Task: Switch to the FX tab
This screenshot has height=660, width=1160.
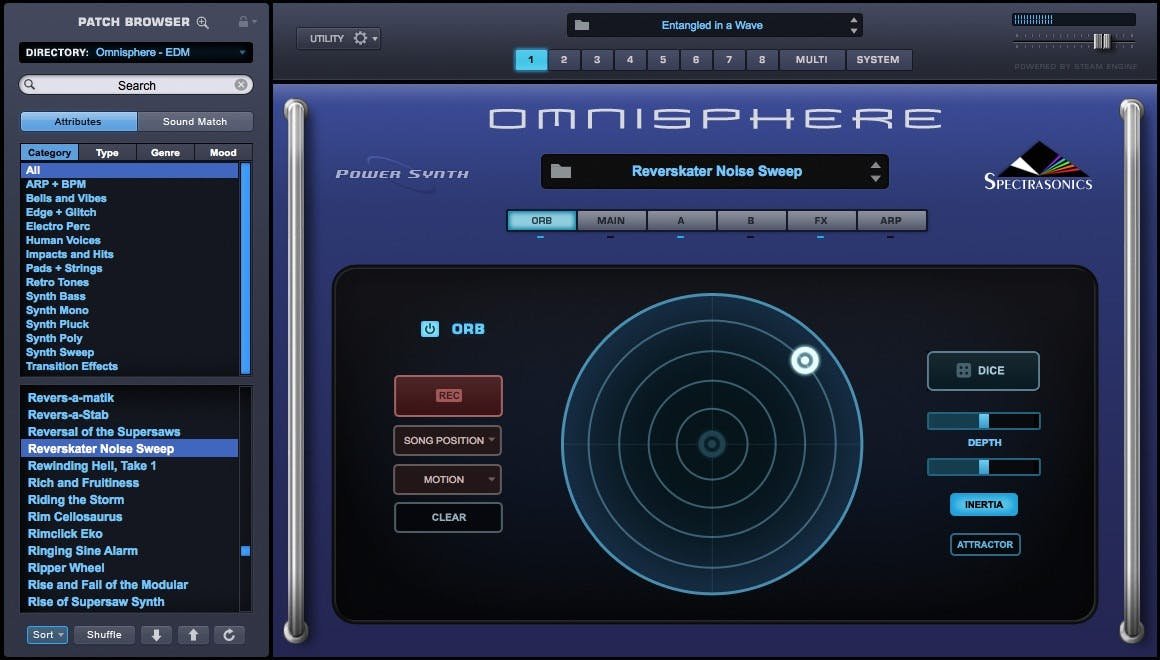Action: [821, 220]
